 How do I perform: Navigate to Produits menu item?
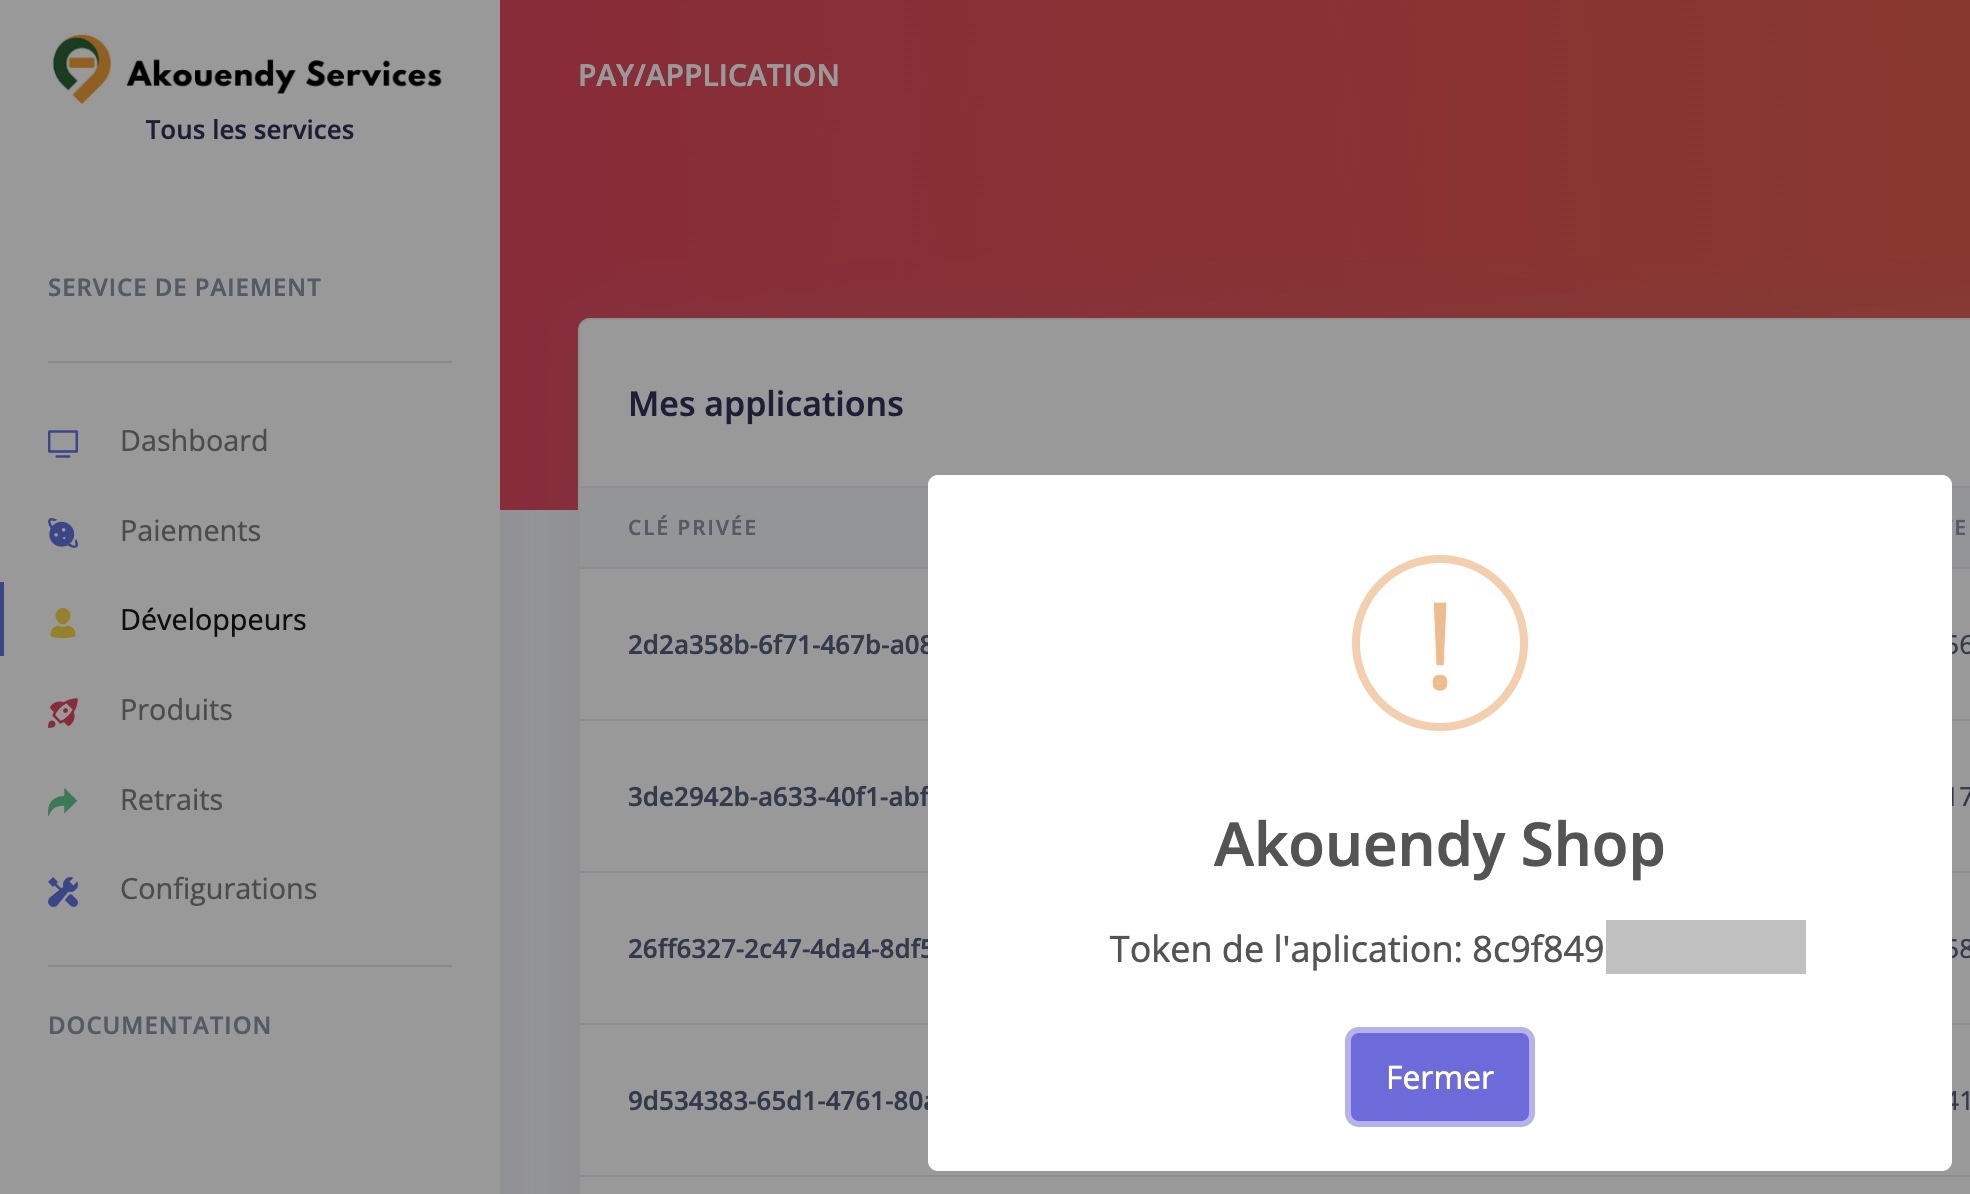coord(176,710)
